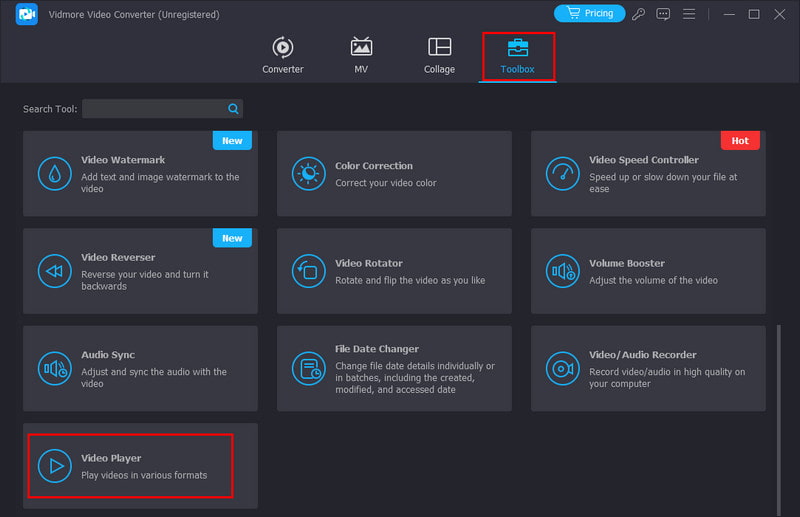Open the feedback chat bubble icon

664,14
